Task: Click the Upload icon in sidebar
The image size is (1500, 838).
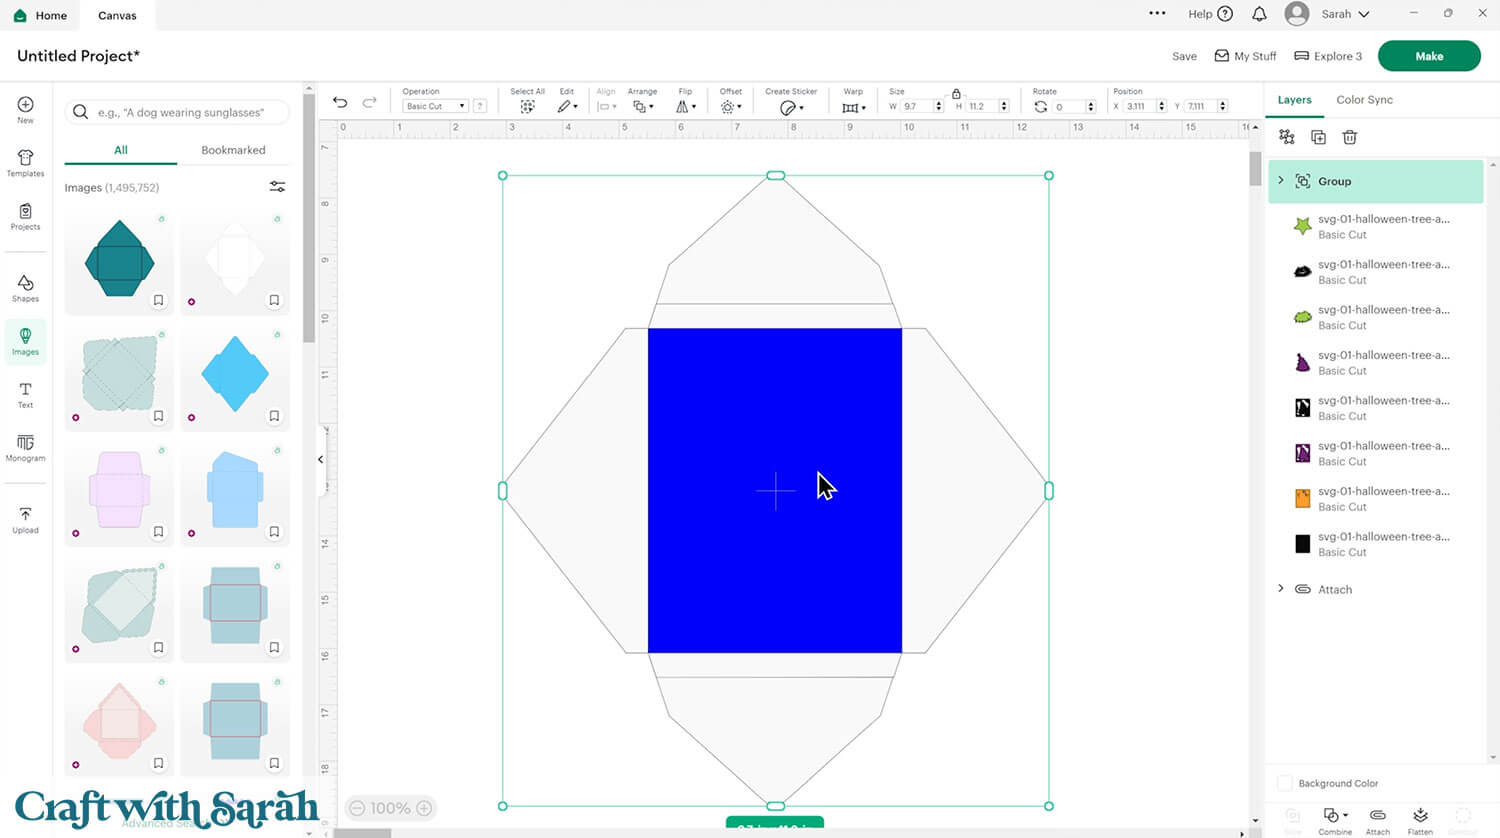Action: click(x=25, y=519)
